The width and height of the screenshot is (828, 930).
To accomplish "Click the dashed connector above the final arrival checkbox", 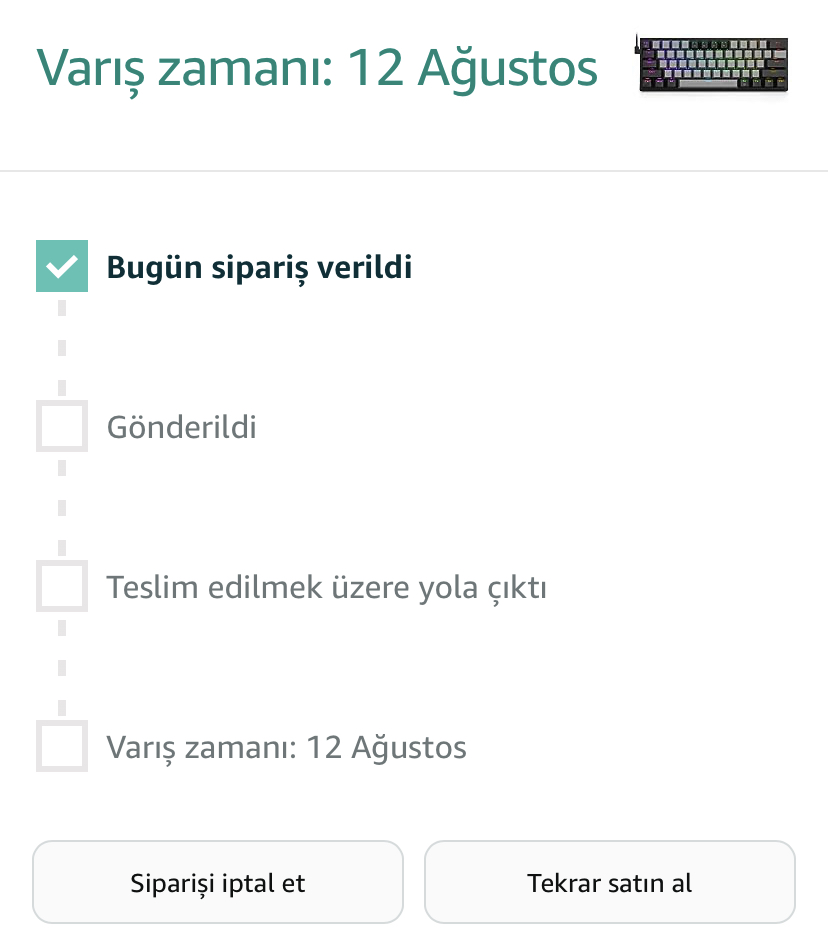I will (62, 666).
